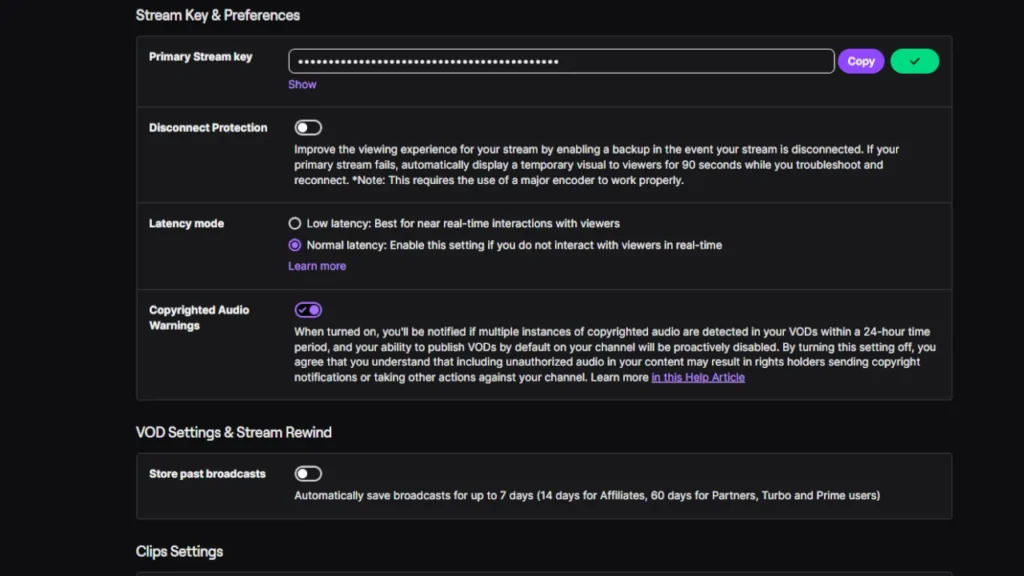Screen dimensions: 1024x576
Task: Select the Normal latency option
Action: 295,245
